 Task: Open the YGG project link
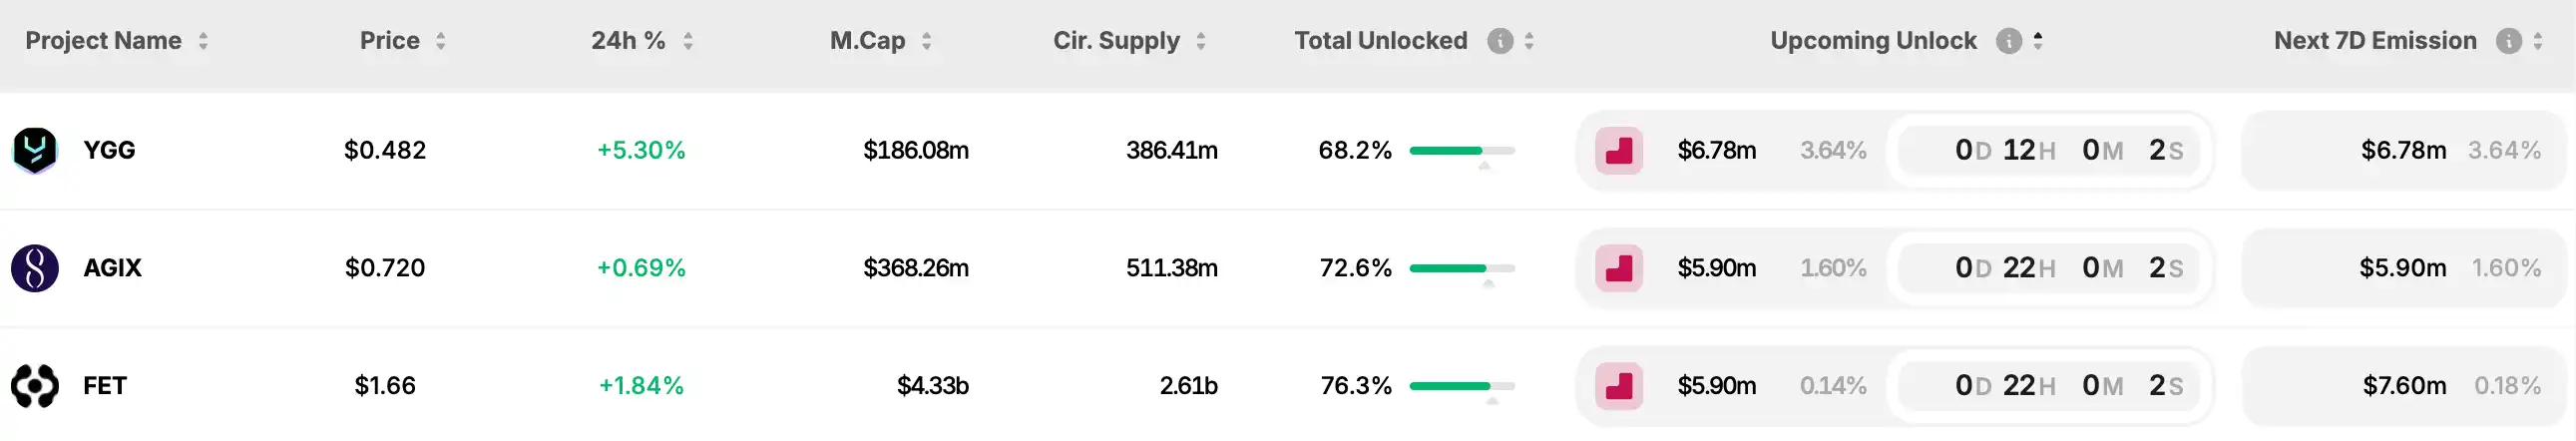(109, 151)
